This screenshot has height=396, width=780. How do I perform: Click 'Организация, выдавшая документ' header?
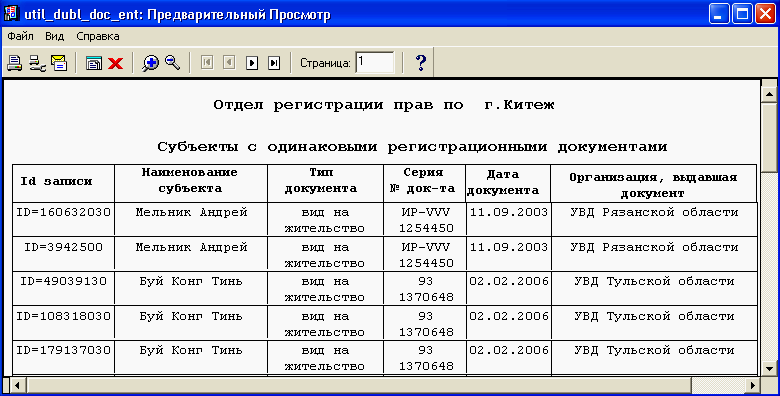[653, 185]
